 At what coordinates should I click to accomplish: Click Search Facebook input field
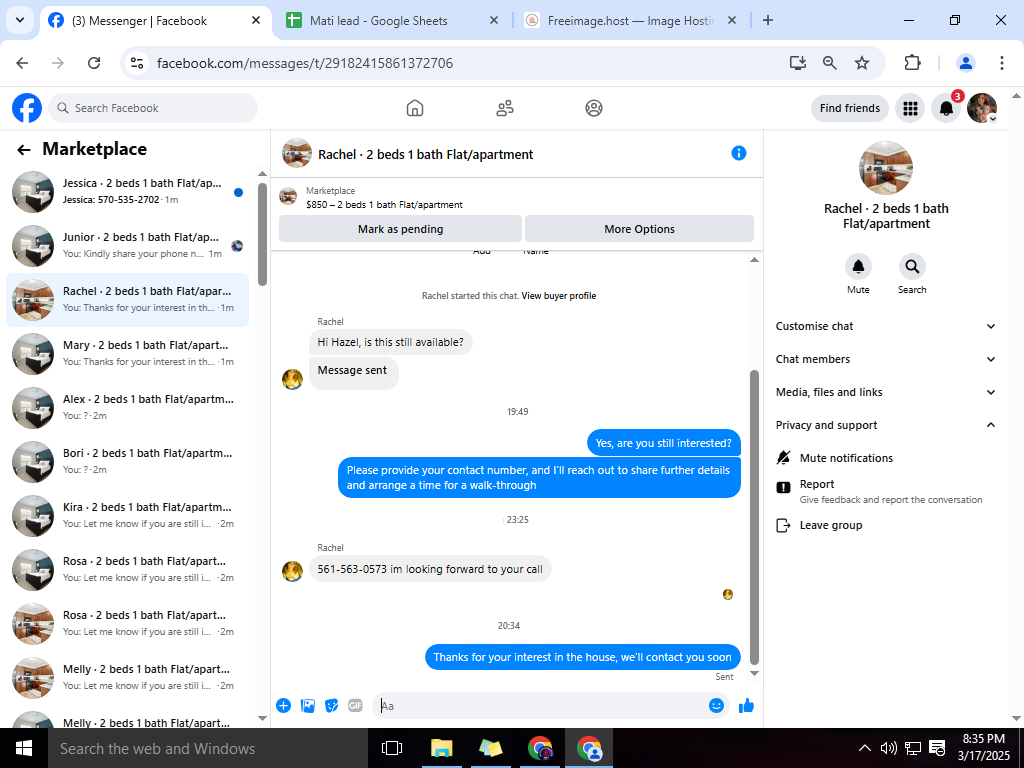coord(153,108)
